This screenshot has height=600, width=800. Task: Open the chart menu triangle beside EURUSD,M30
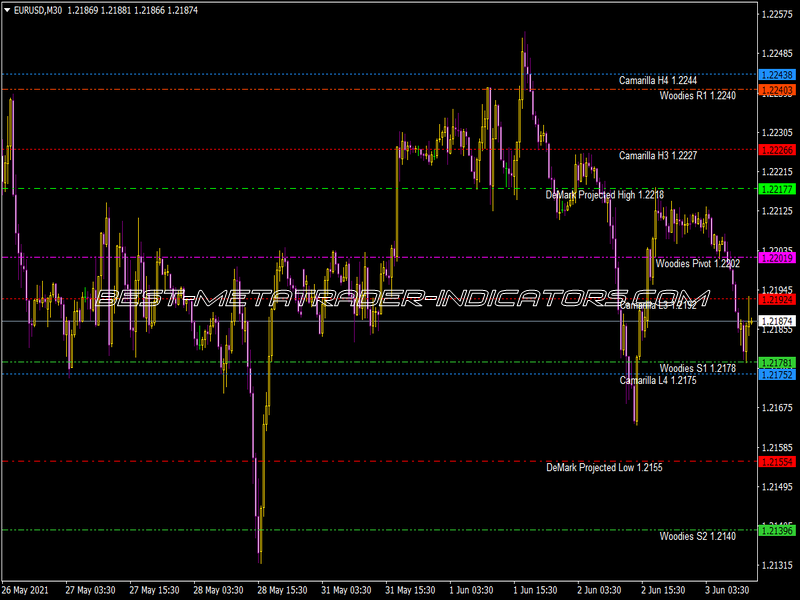(7, 10)
